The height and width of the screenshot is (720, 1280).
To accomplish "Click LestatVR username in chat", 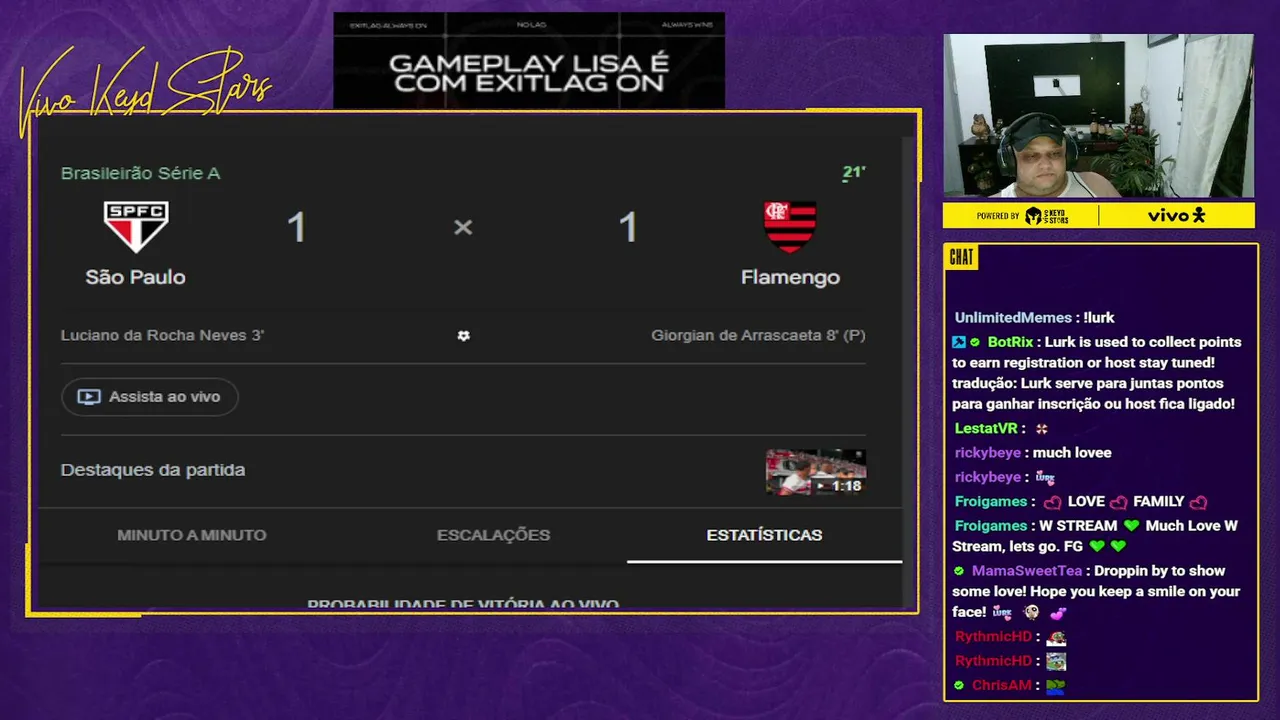I will (x=986, y=428).
